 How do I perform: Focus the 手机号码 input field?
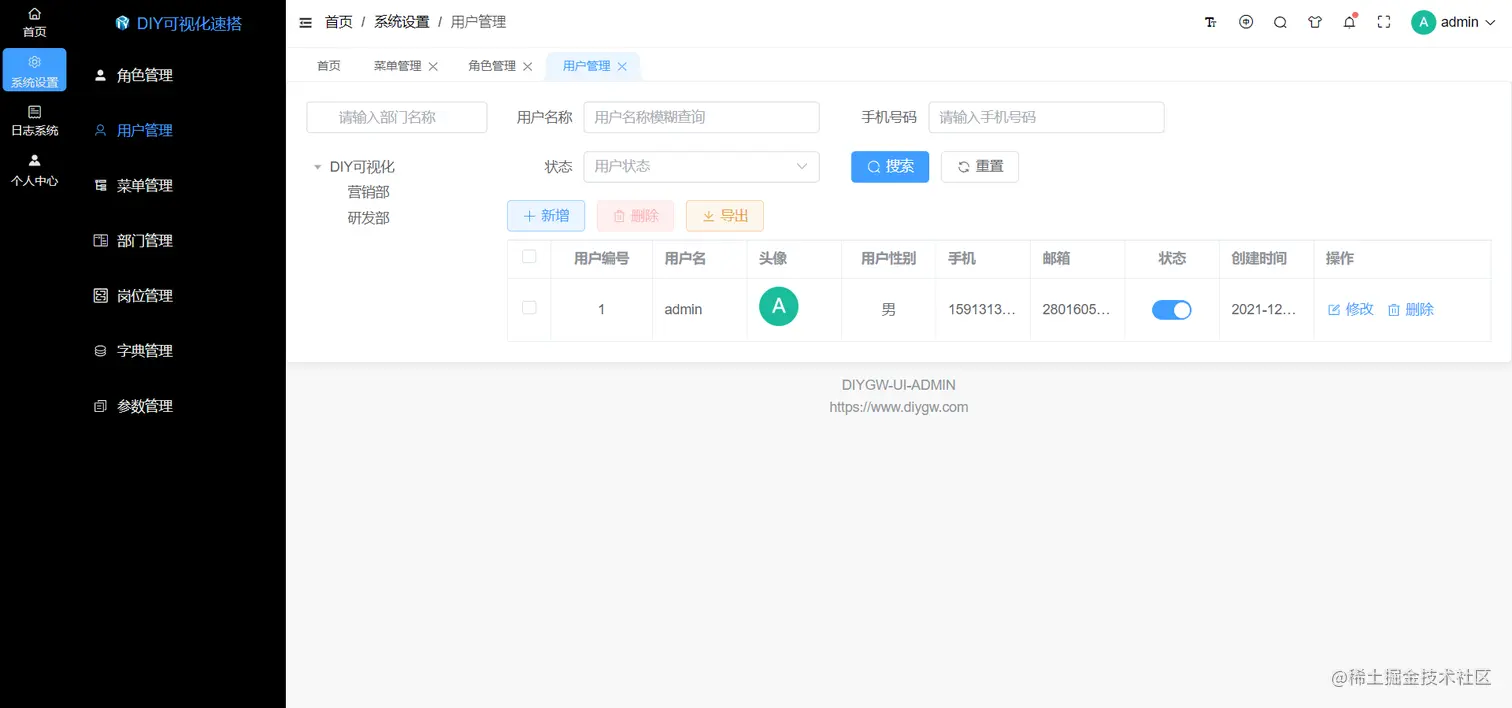click(1046, 117)
